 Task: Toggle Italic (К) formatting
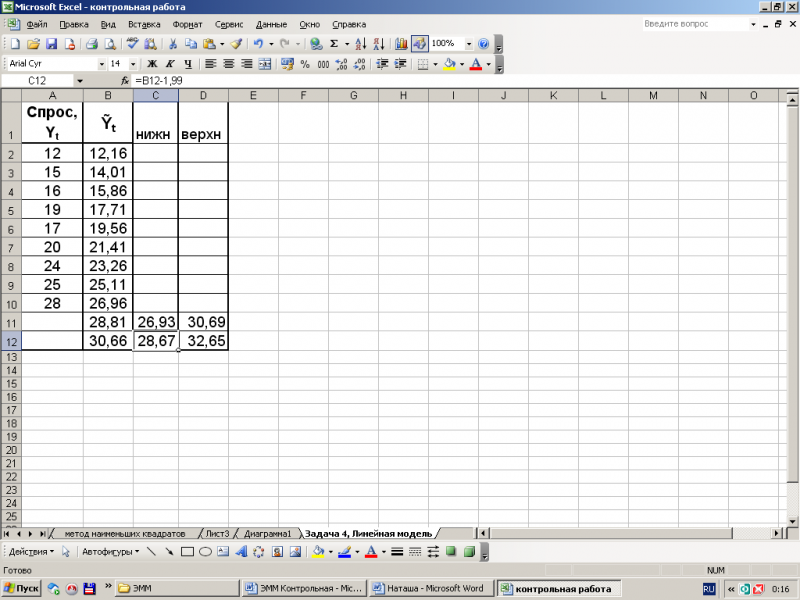[170, 64]
